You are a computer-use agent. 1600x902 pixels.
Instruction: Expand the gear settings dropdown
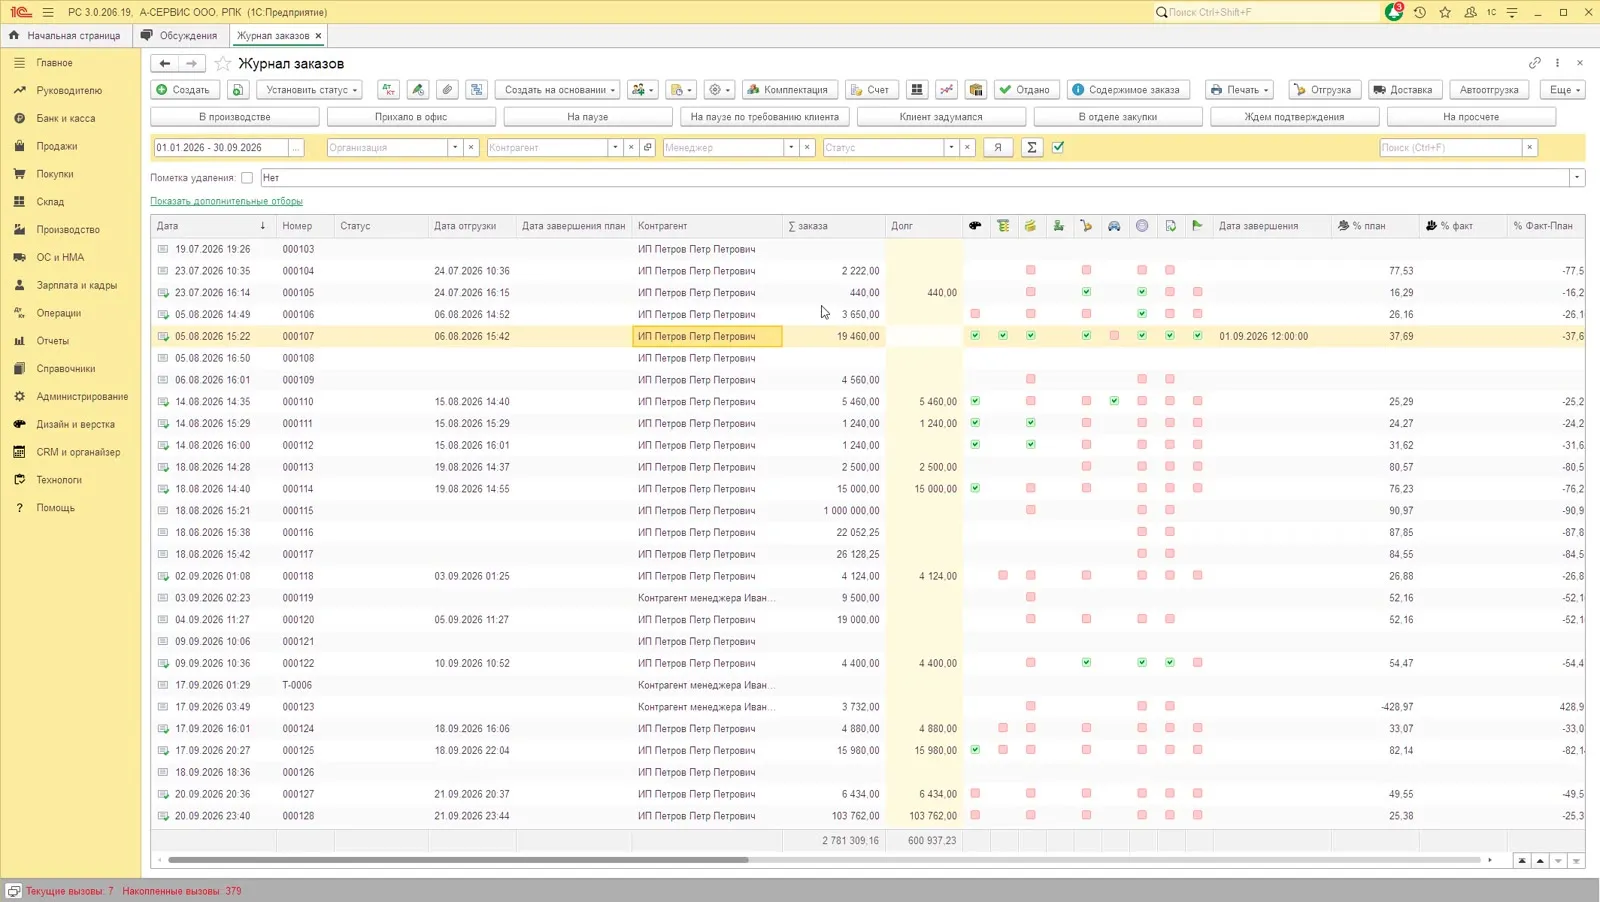pyautogui.click(x=719, y=90)
